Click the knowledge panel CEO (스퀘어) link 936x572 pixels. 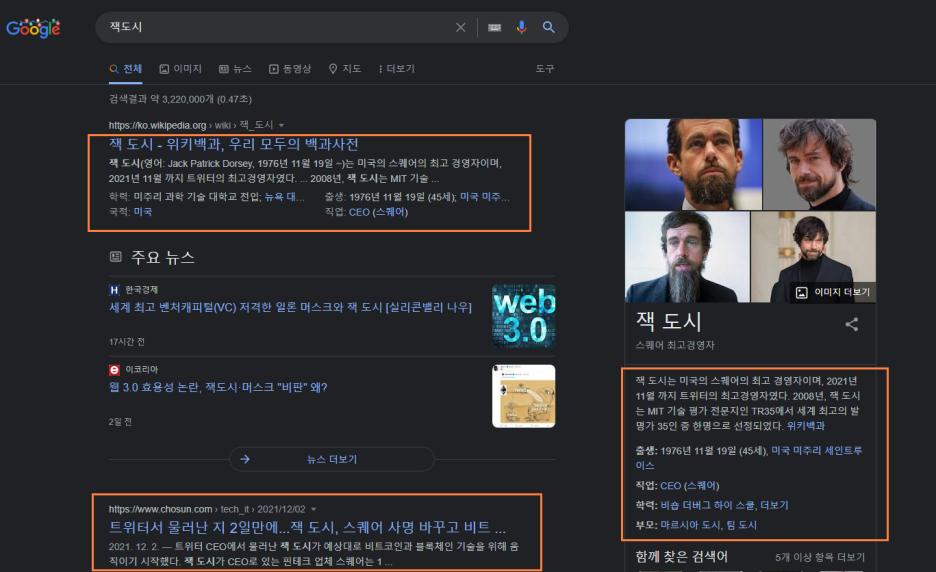click(x=689, y=485)
